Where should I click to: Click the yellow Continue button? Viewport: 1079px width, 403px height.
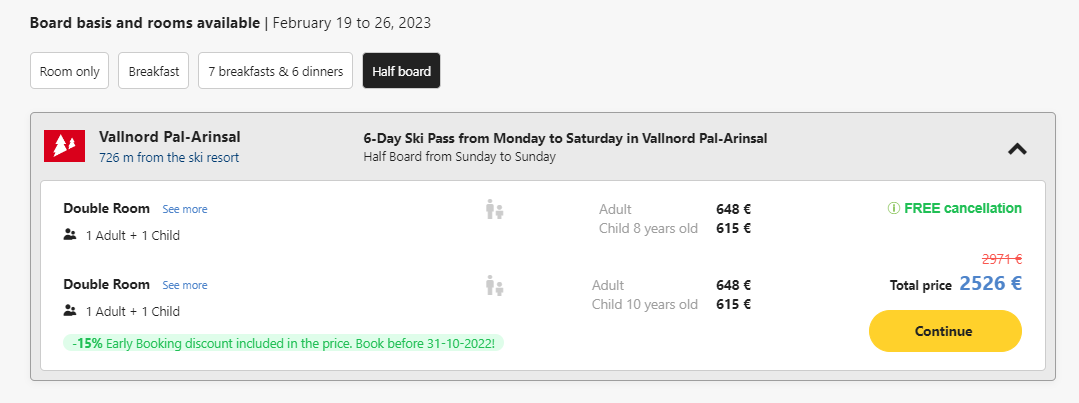click(945, 331)
